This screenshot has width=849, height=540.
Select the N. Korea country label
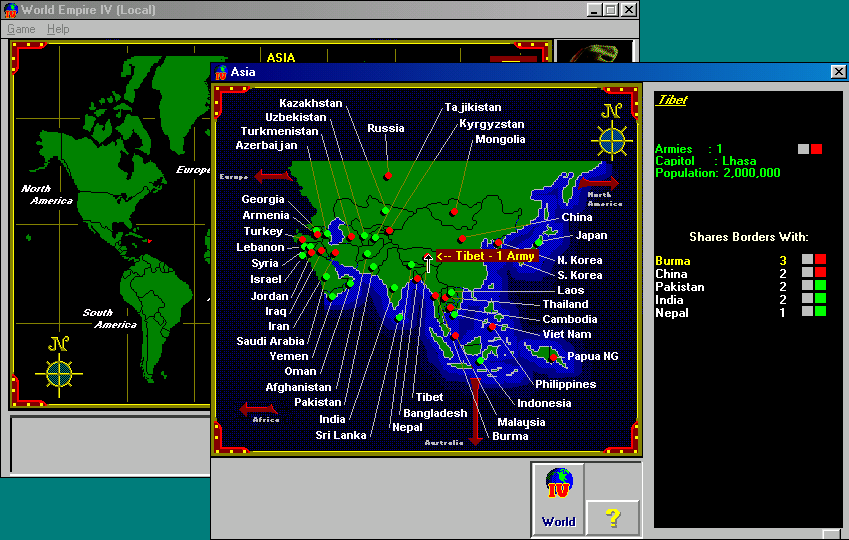tap(580, 260)
